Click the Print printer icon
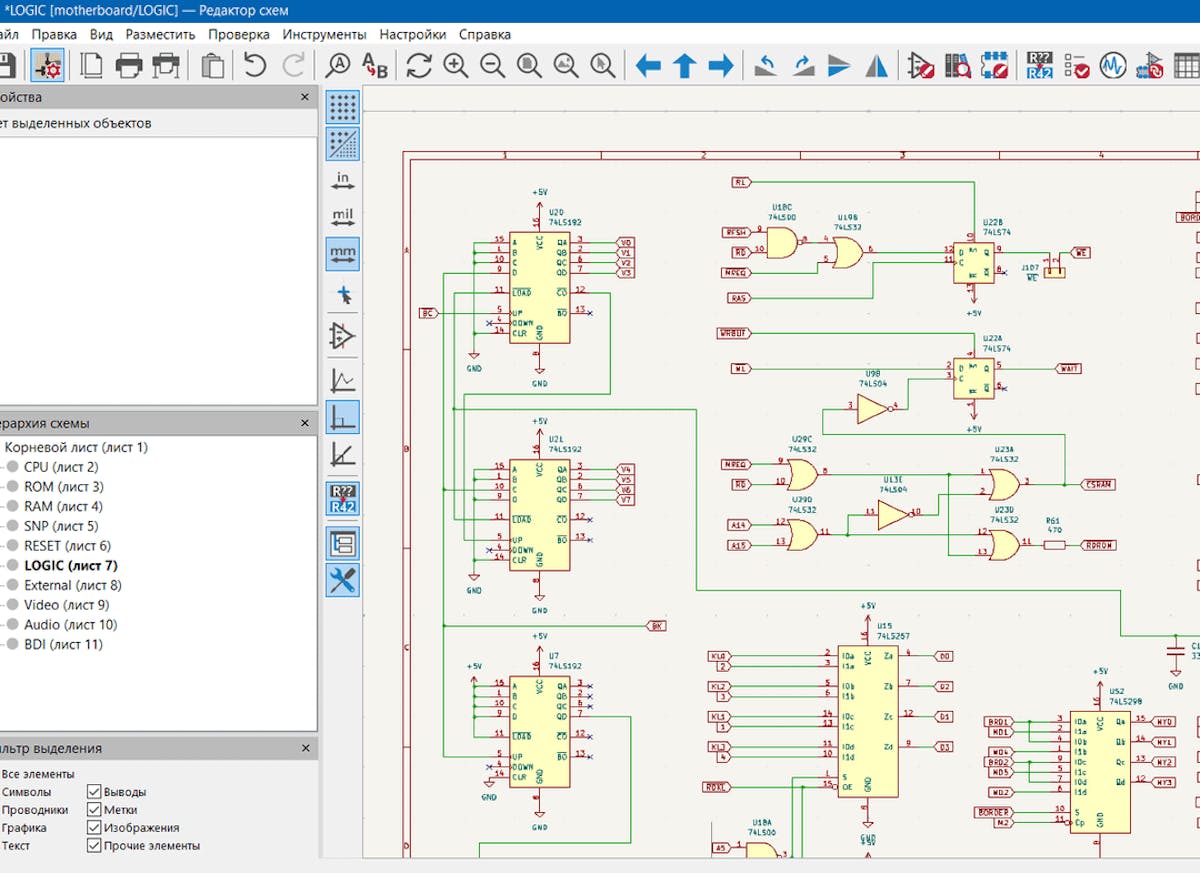Viewport: 1200px width, 873px height. coord(129,66)
